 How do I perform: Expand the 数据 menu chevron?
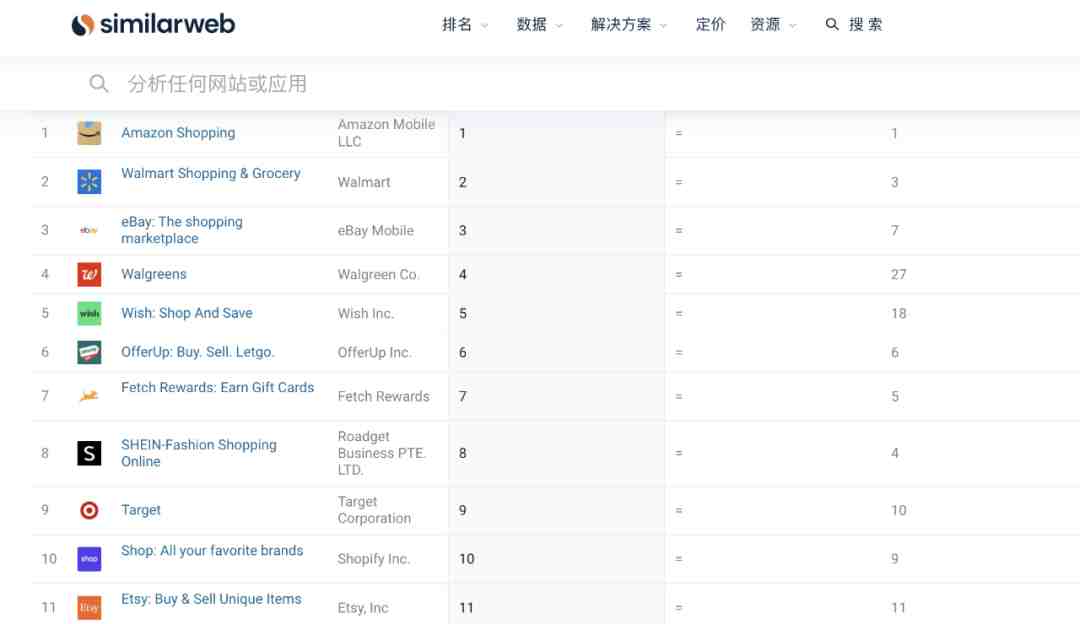[559, 25]
